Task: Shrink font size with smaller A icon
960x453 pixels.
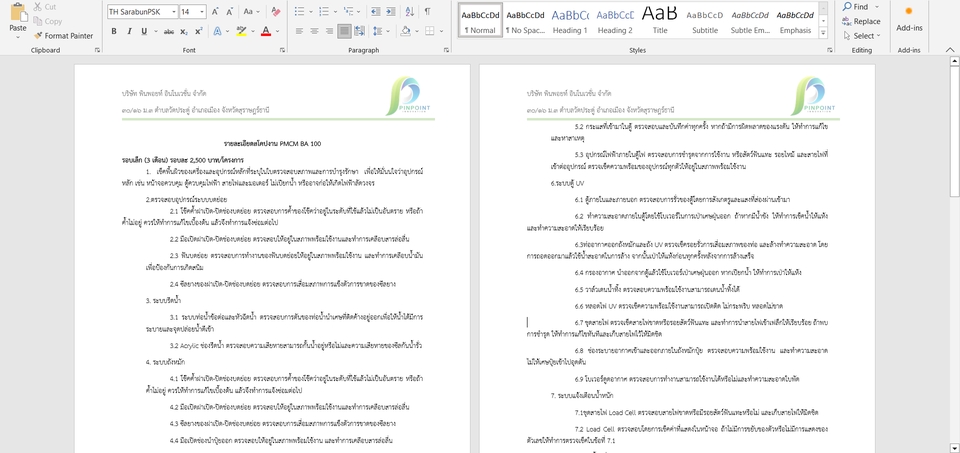Action: point(230,12)
